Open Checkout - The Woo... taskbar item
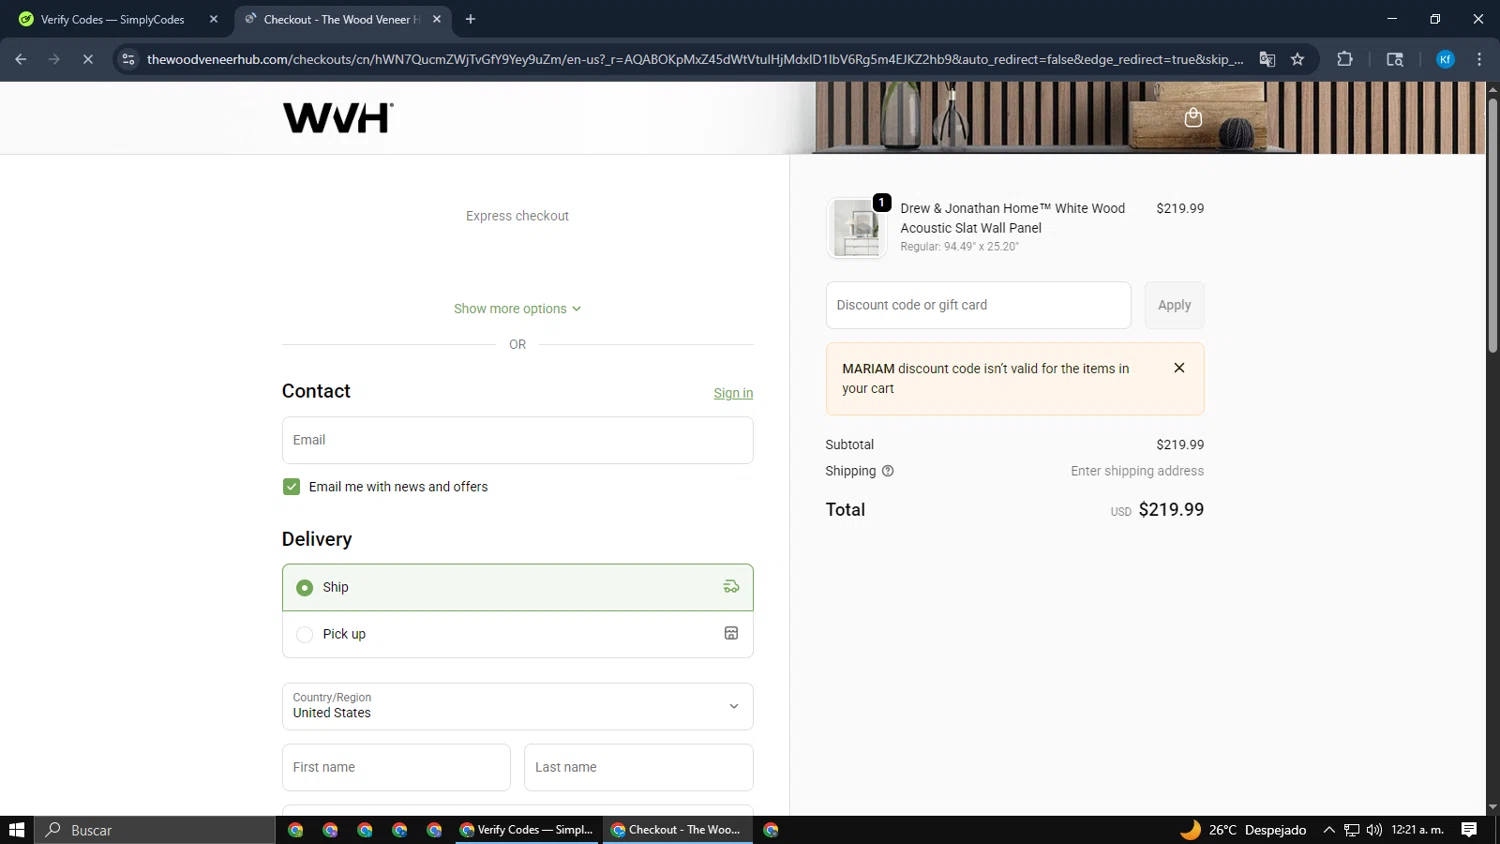The width and height of the screenshot is (1500, 844). (x=676, y=830)
